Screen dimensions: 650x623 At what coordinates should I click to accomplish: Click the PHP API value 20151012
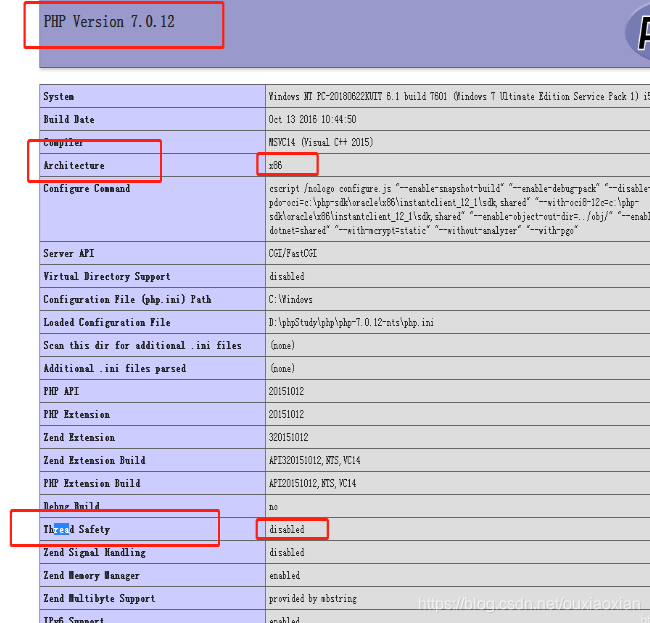[x=286, y=391]
